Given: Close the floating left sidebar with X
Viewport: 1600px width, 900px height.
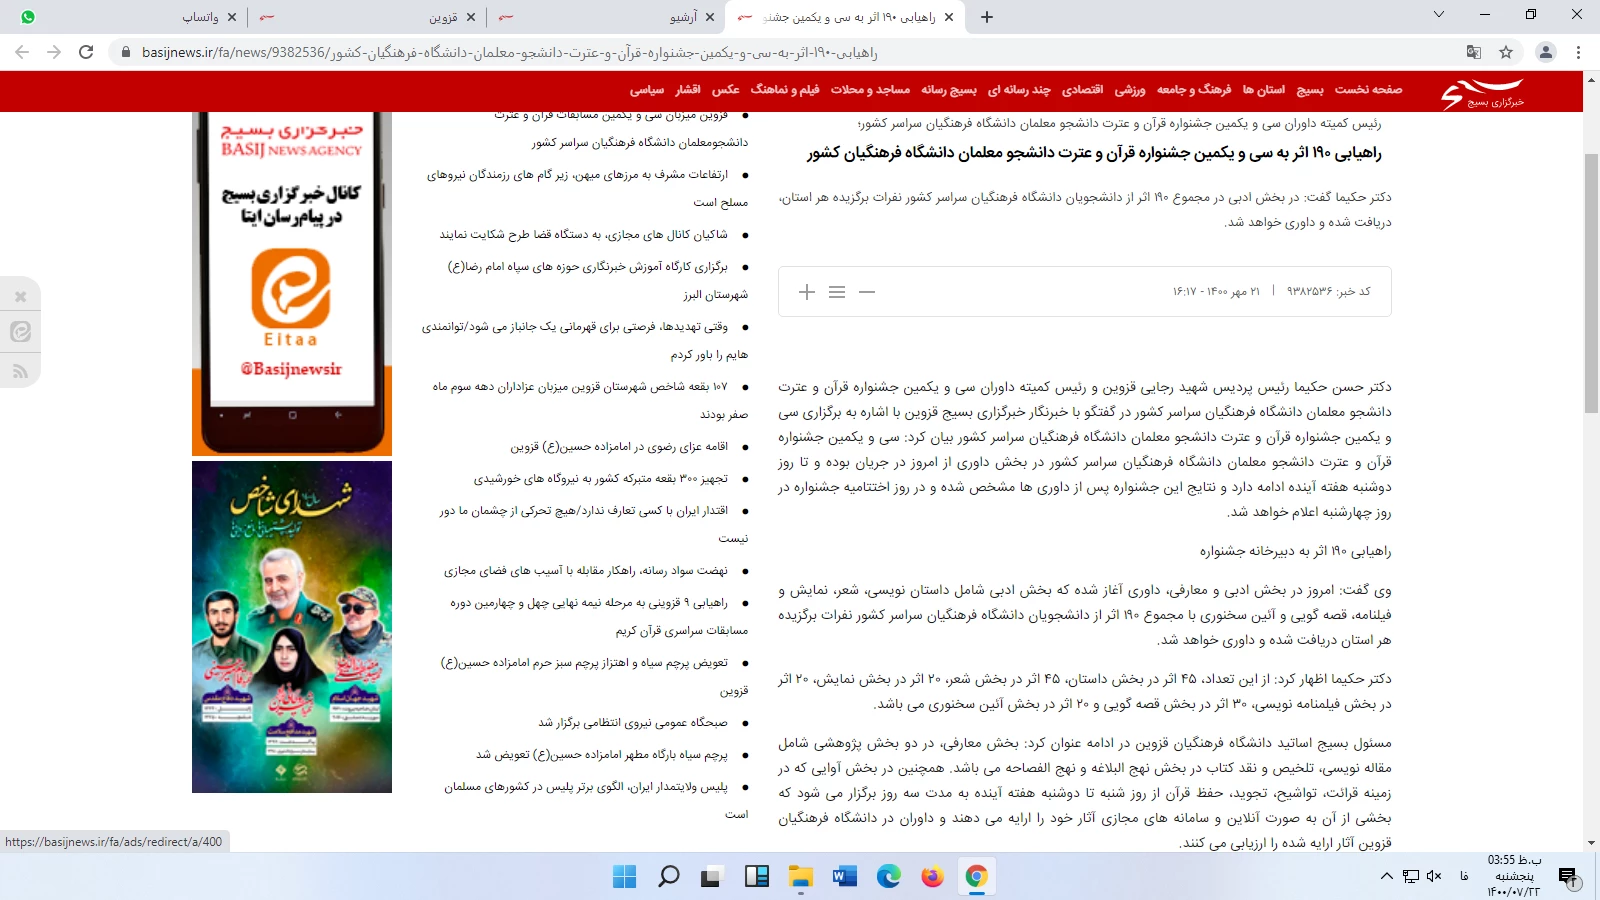Looking at the screenshot, I should pyautogui.click(x=21, y=297).
